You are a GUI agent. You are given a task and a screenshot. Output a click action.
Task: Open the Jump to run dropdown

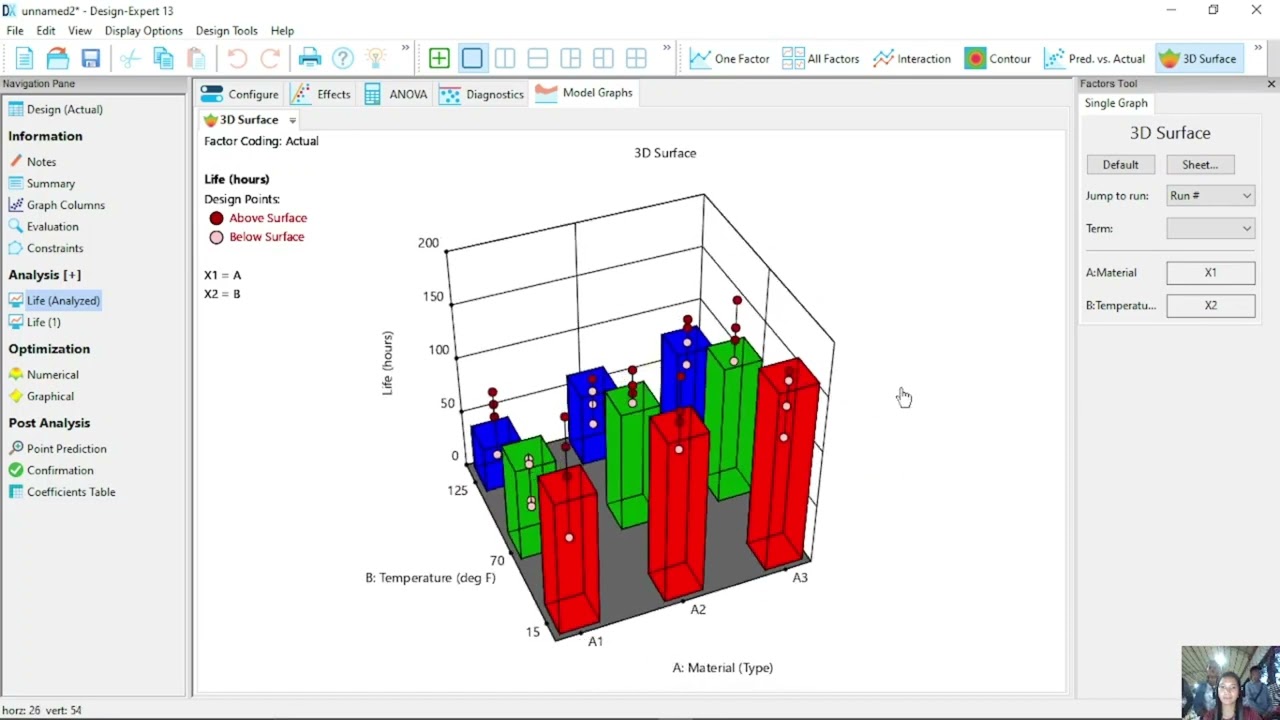click(1210, 196)
